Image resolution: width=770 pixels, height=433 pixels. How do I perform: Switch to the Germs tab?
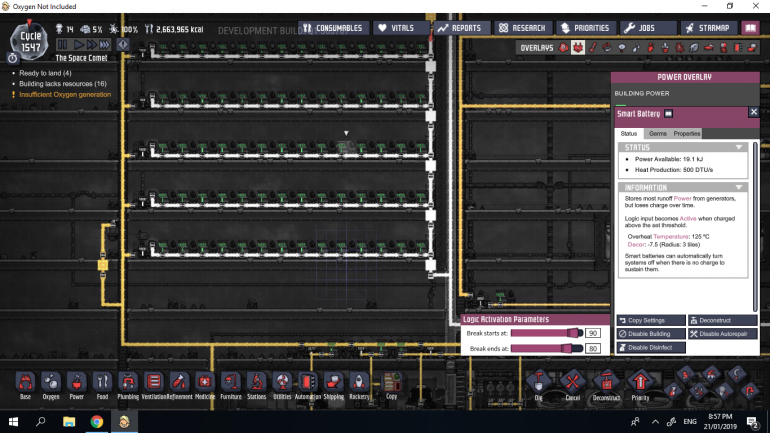[658, 134]
